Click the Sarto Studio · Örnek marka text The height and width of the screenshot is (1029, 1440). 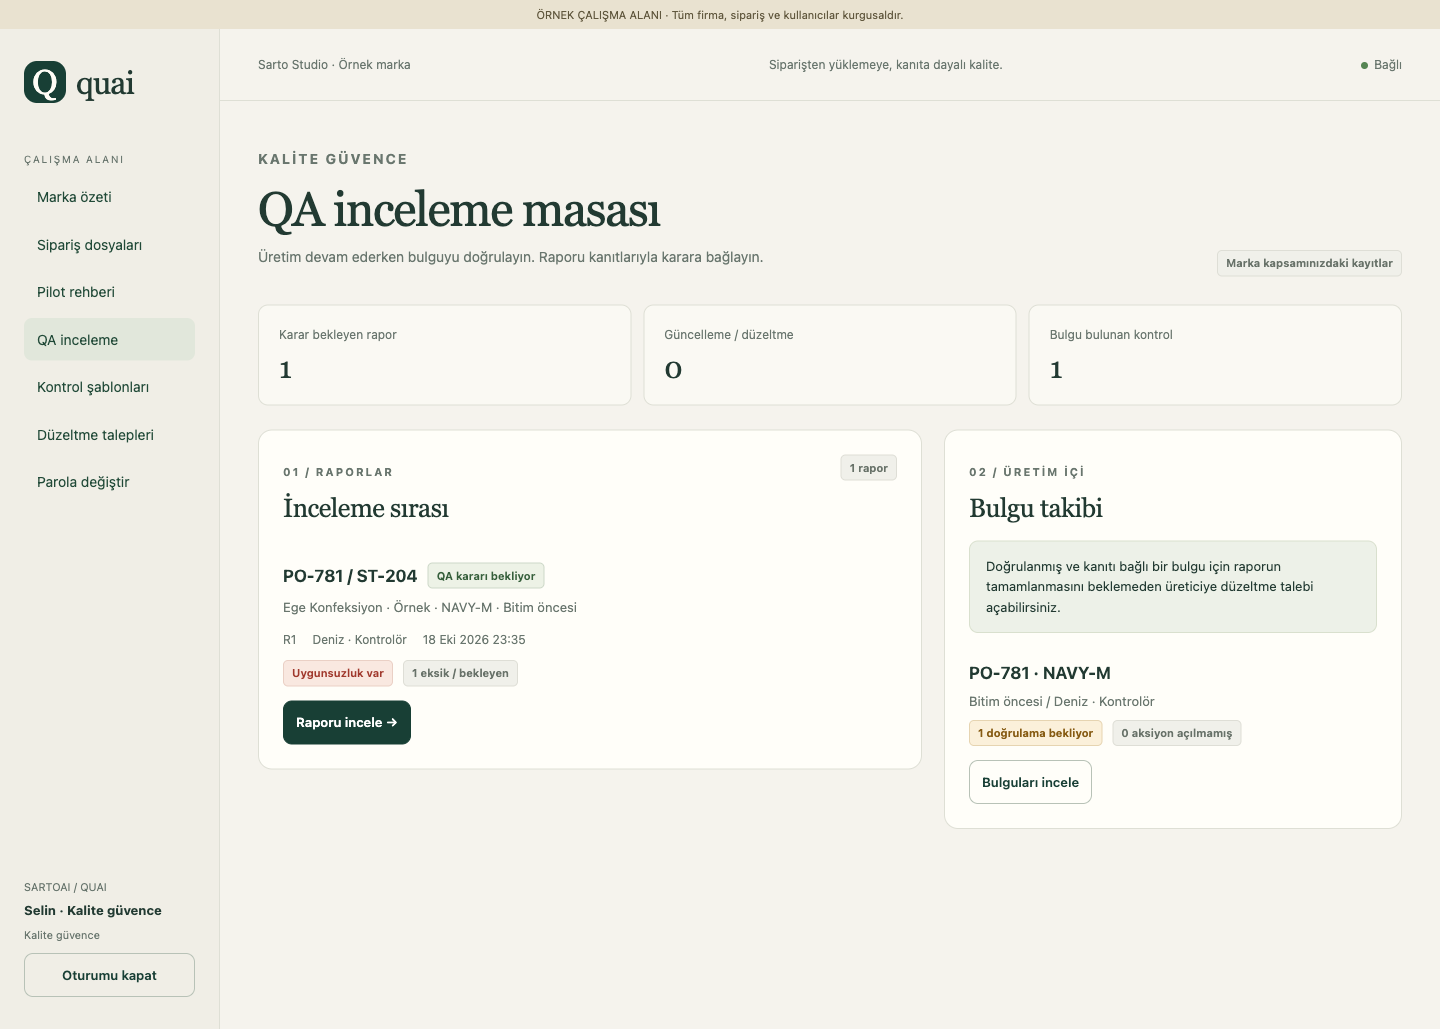click(334, 65)
